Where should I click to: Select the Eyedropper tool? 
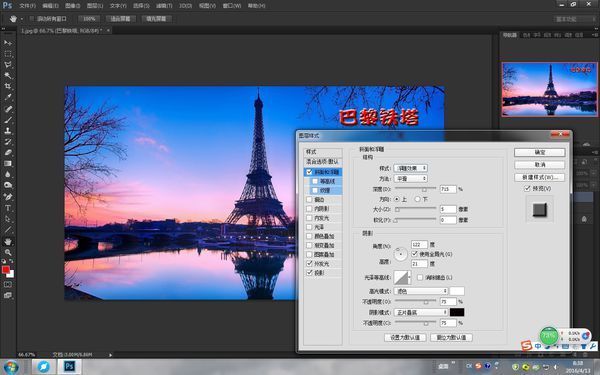tap(8, 98)
